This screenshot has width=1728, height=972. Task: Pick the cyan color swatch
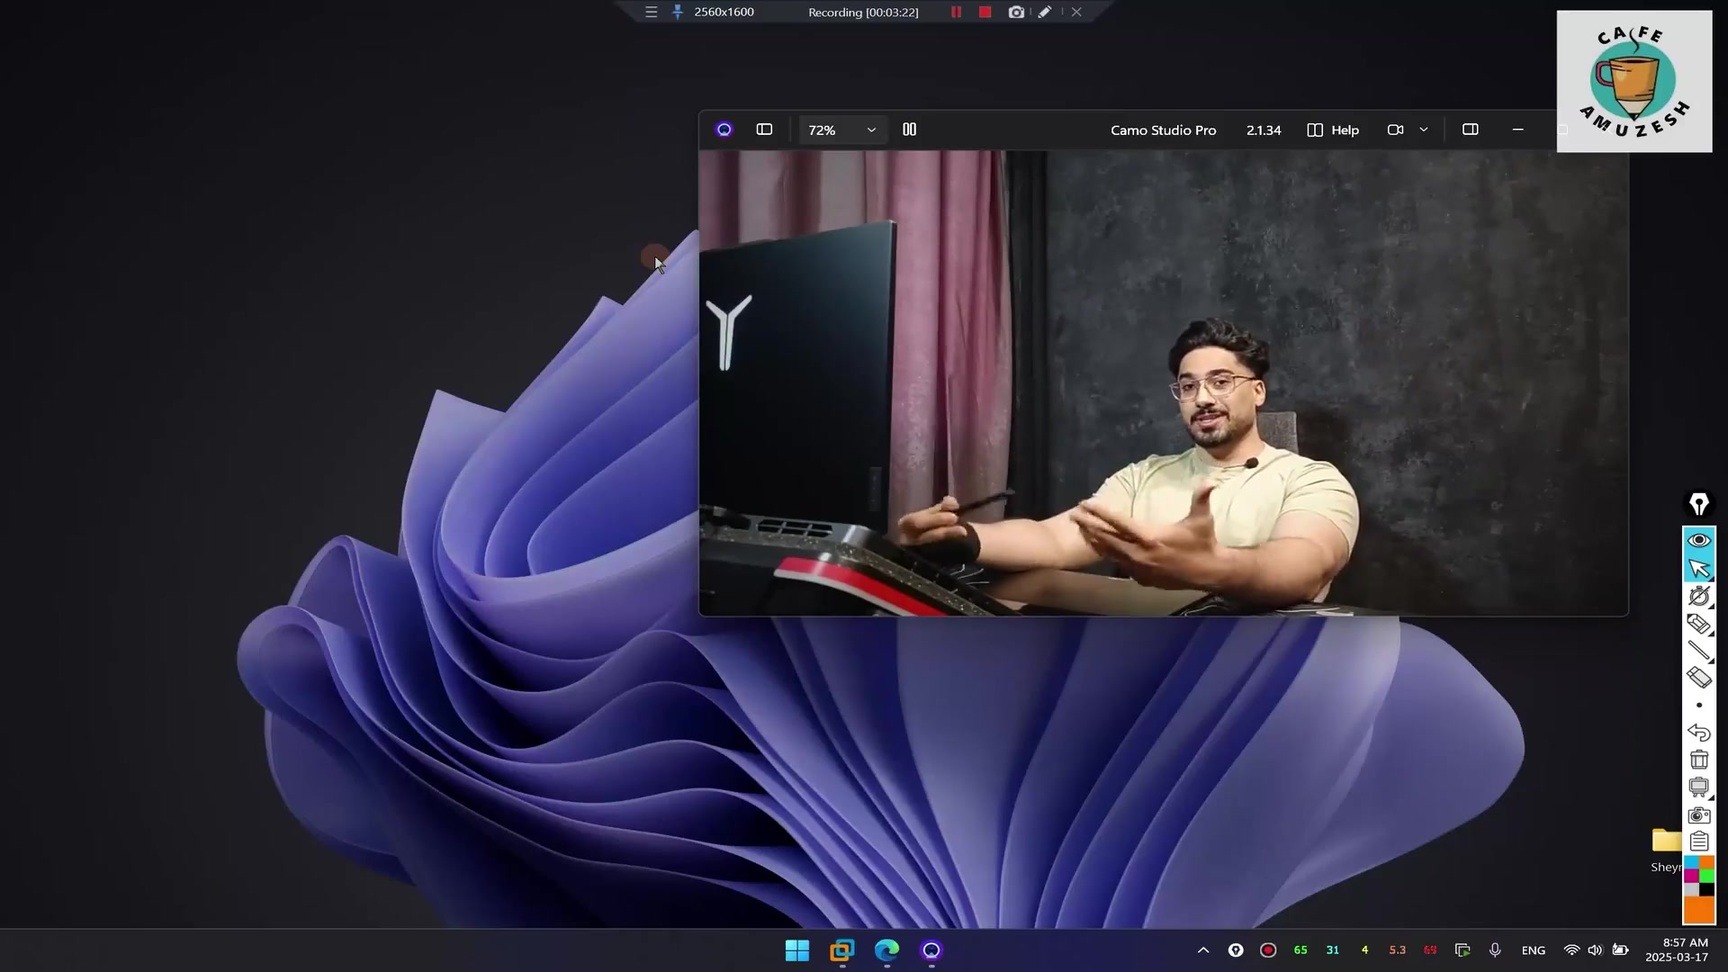pos(1692,863)
